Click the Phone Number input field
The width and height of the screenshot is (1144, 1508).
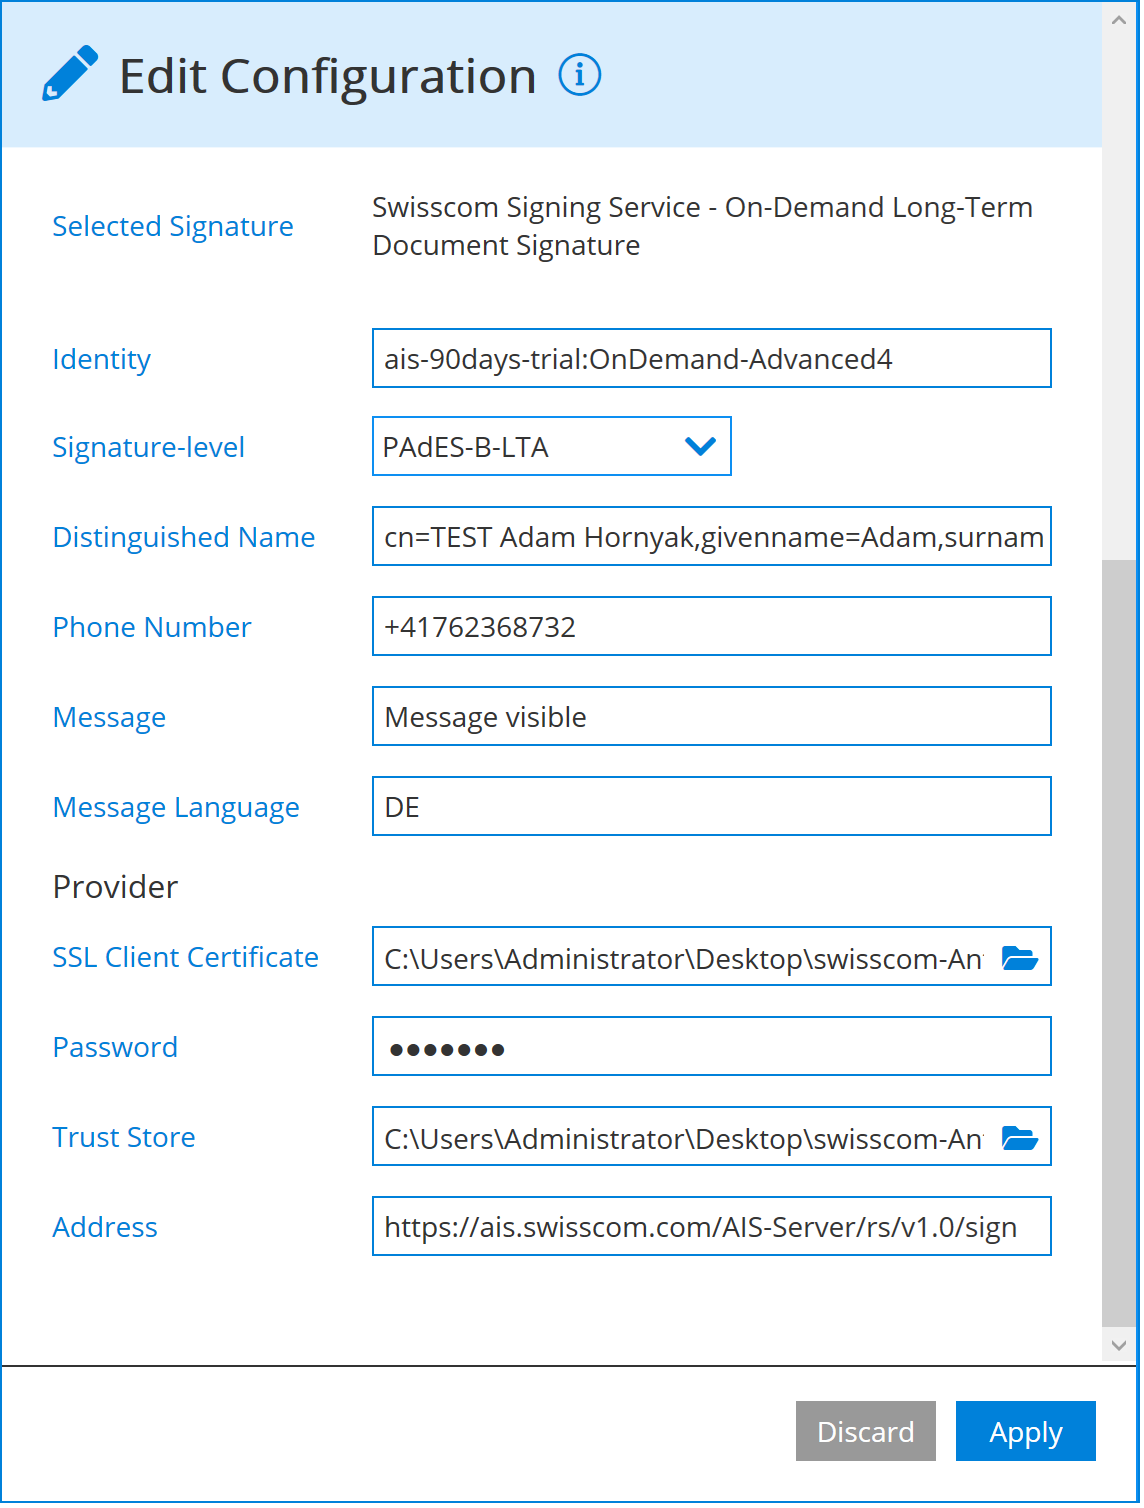click(x=712, y=626)
